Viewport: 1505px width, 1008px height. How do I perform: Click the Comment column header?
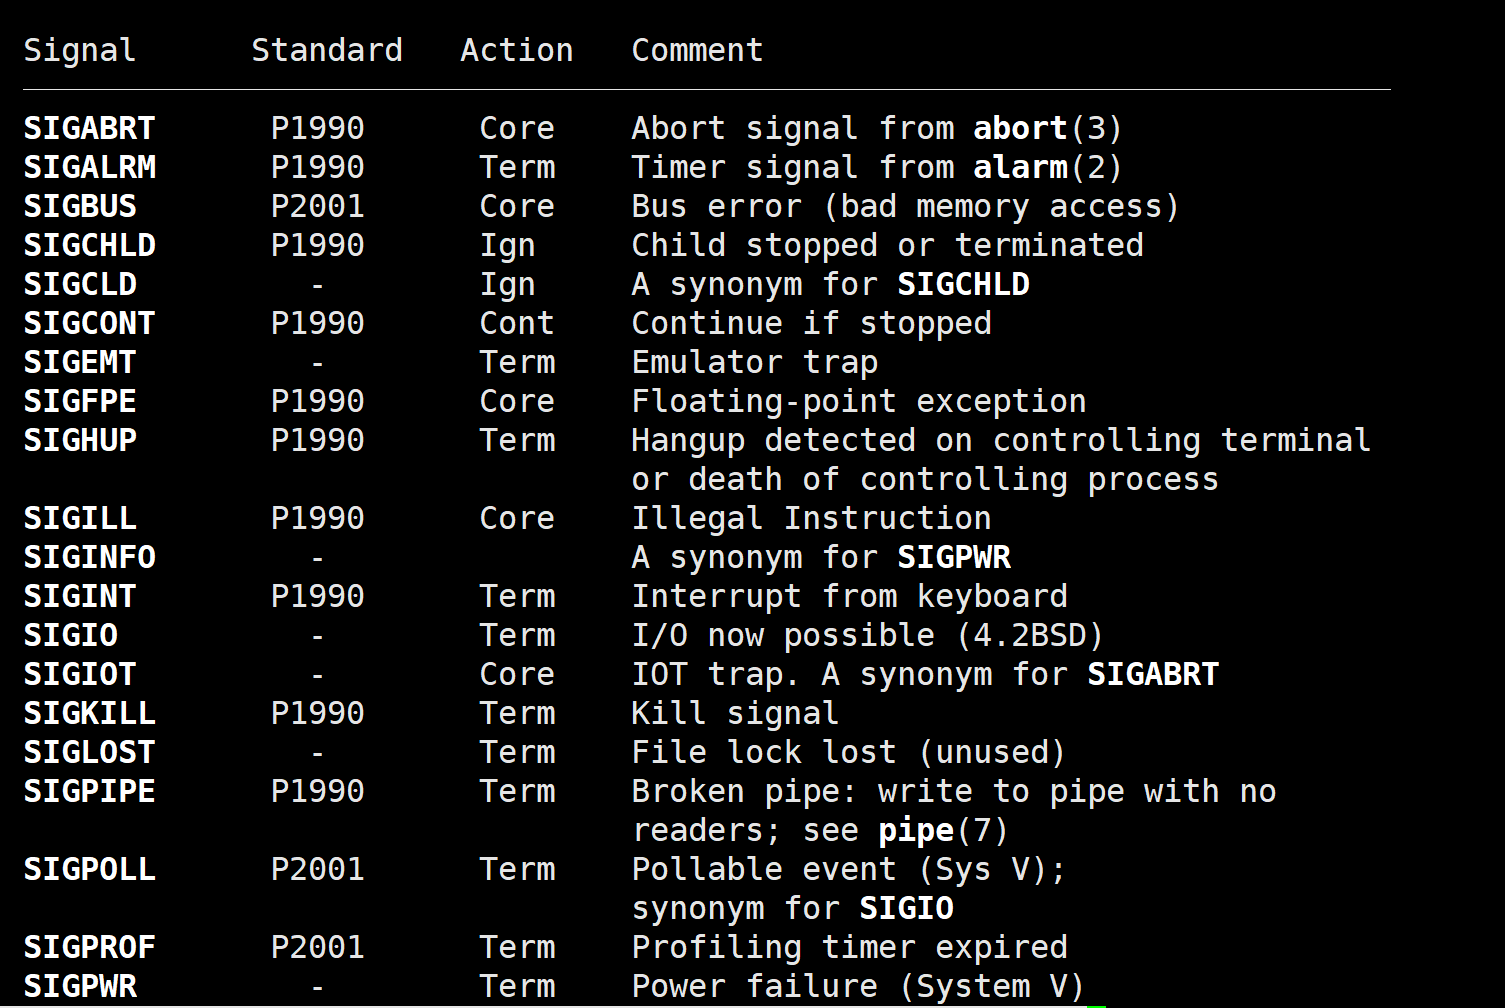[x=697, y=51]
